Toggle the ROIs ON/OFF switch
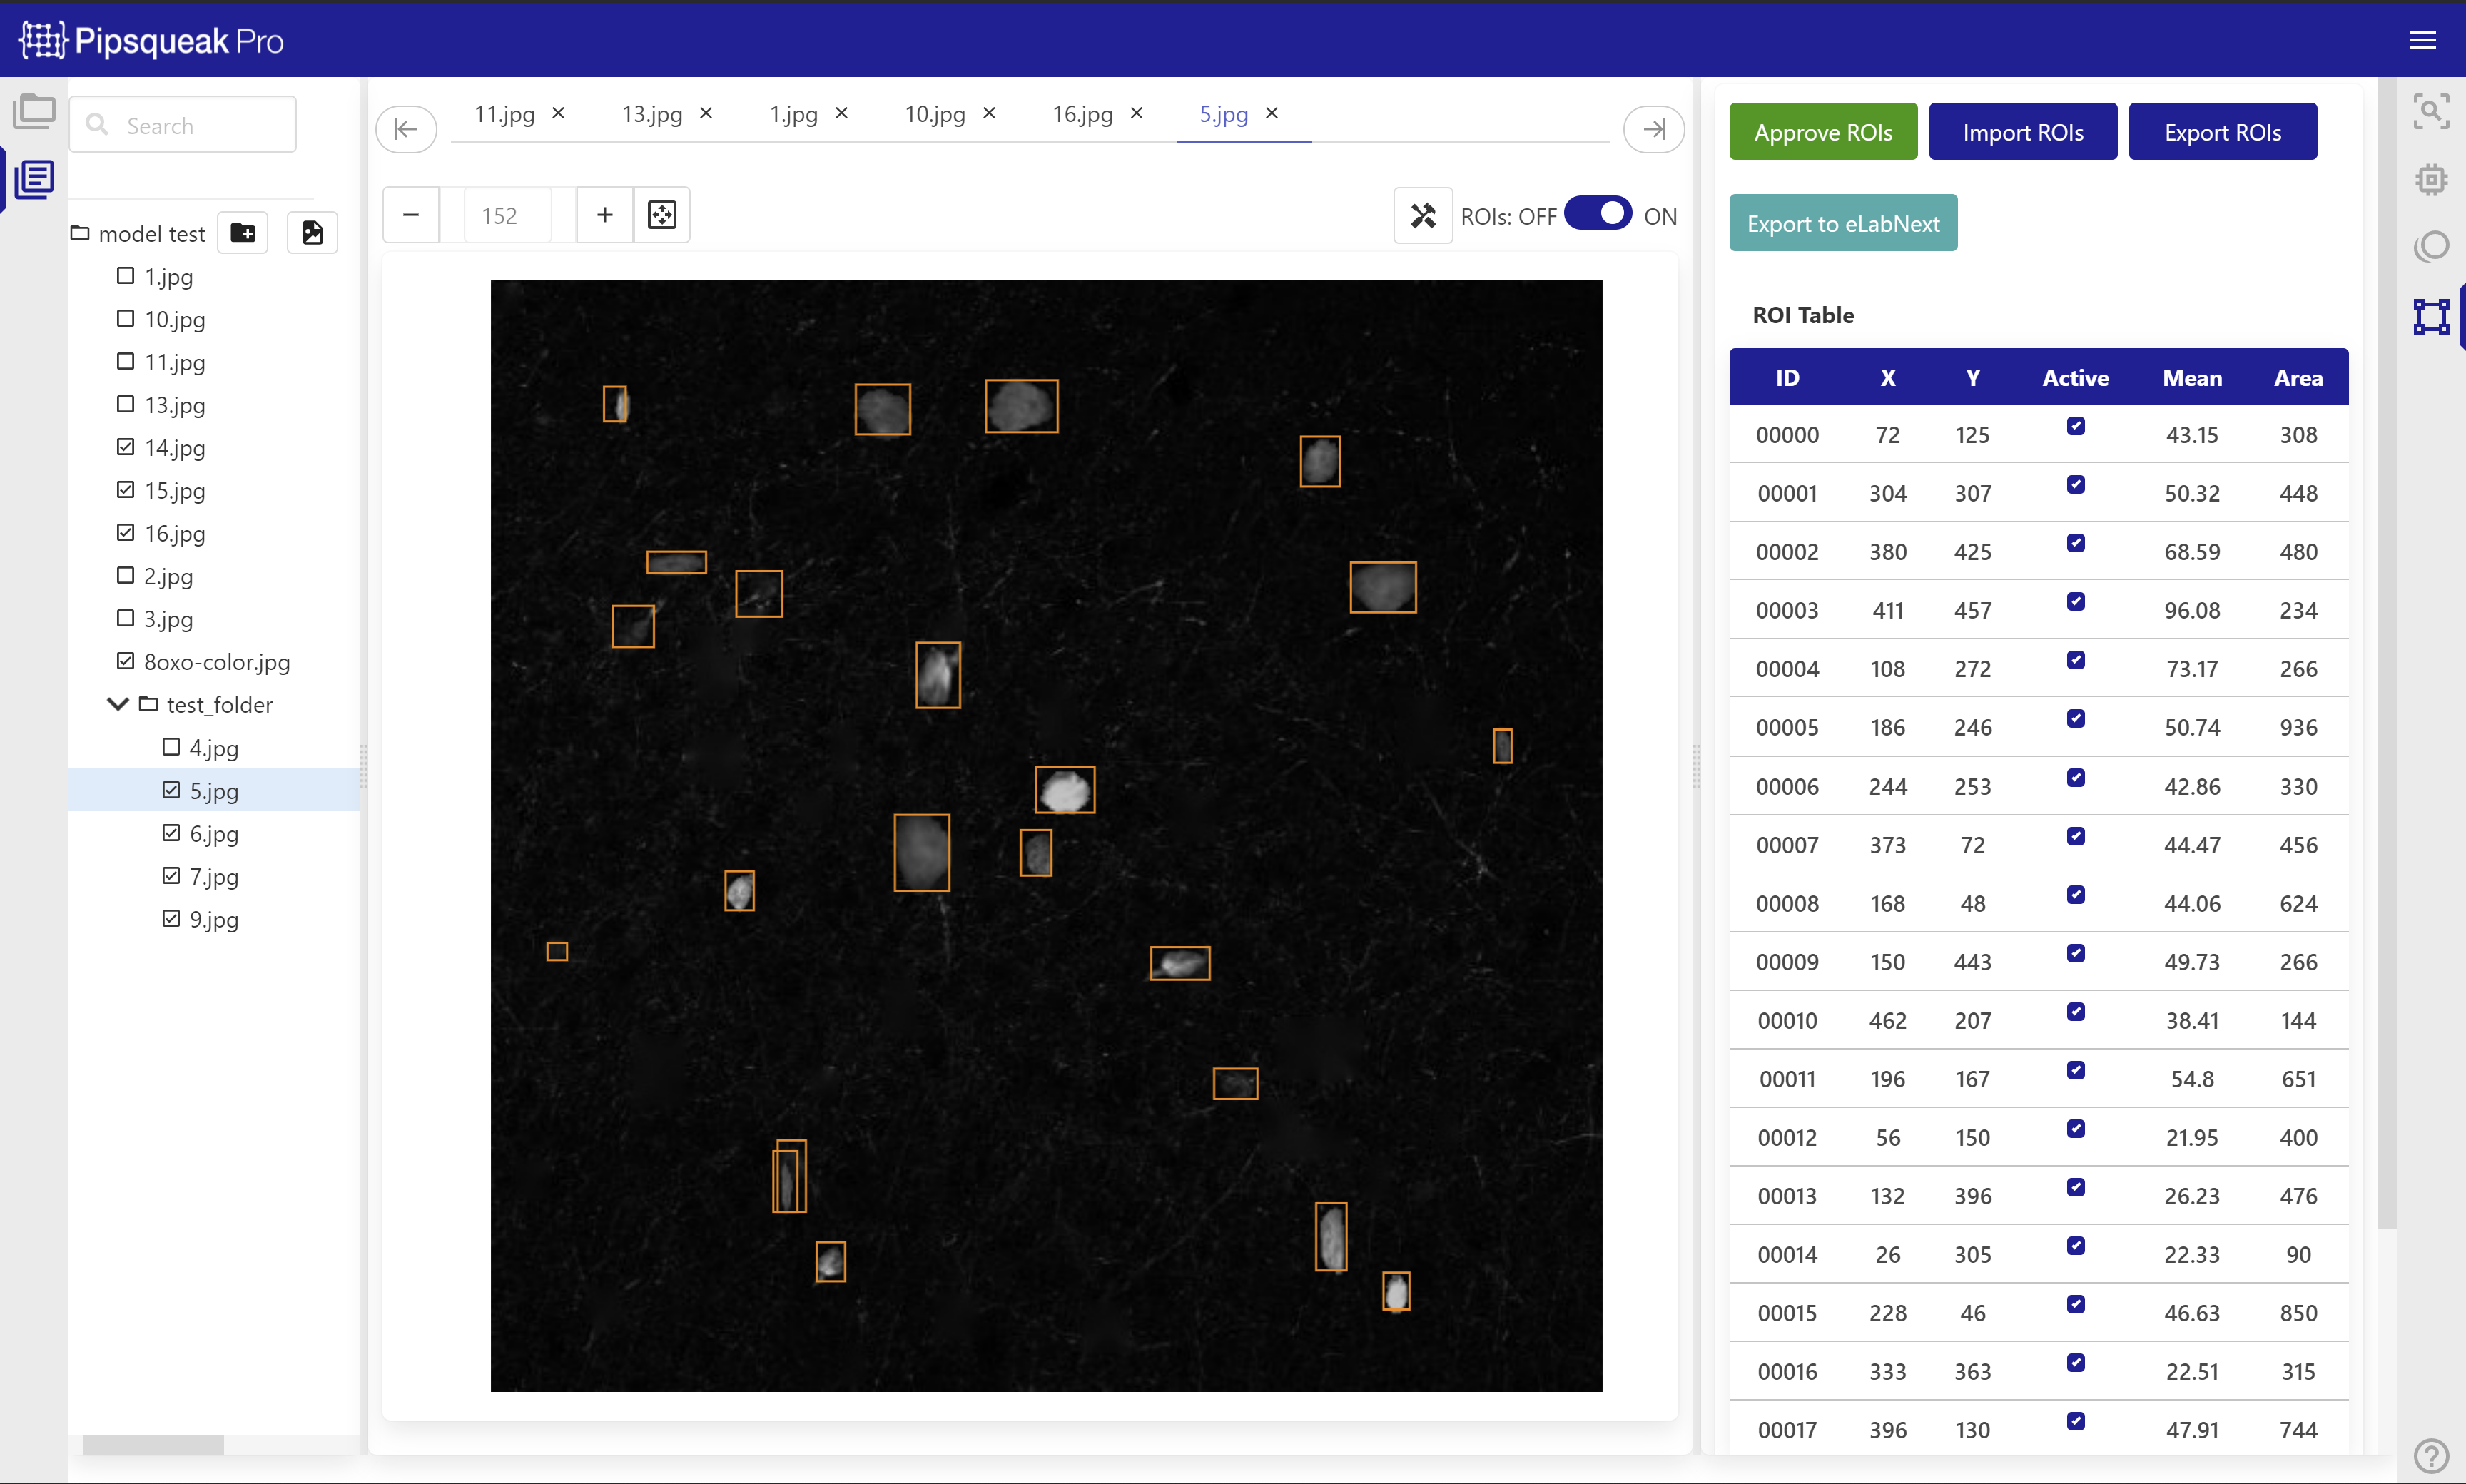Viewport: 2466px width, 1484px height. pyautogui.click(x=1598, y=215)
